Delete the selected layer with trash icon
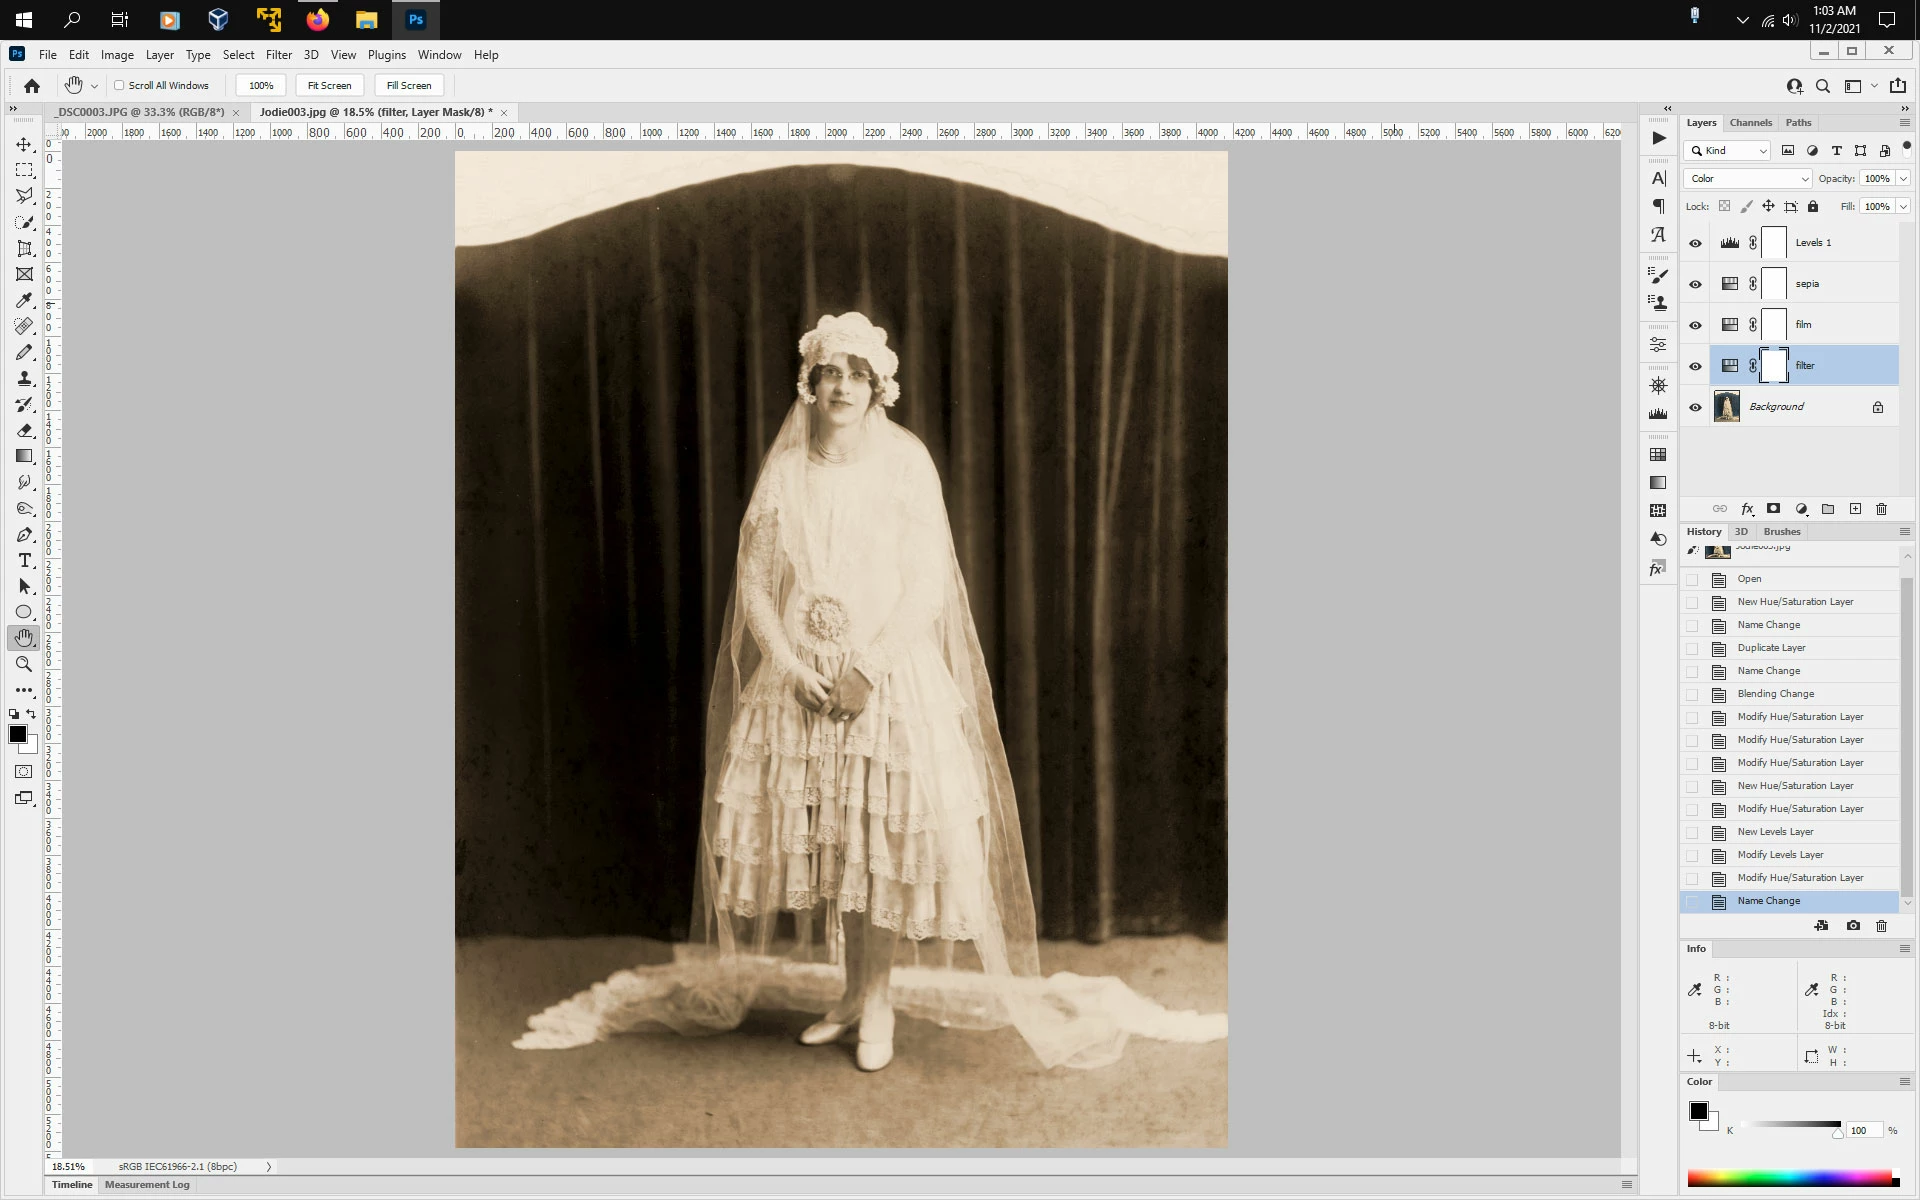This screenshot has height=1200, width=1920. point(1881,509)
